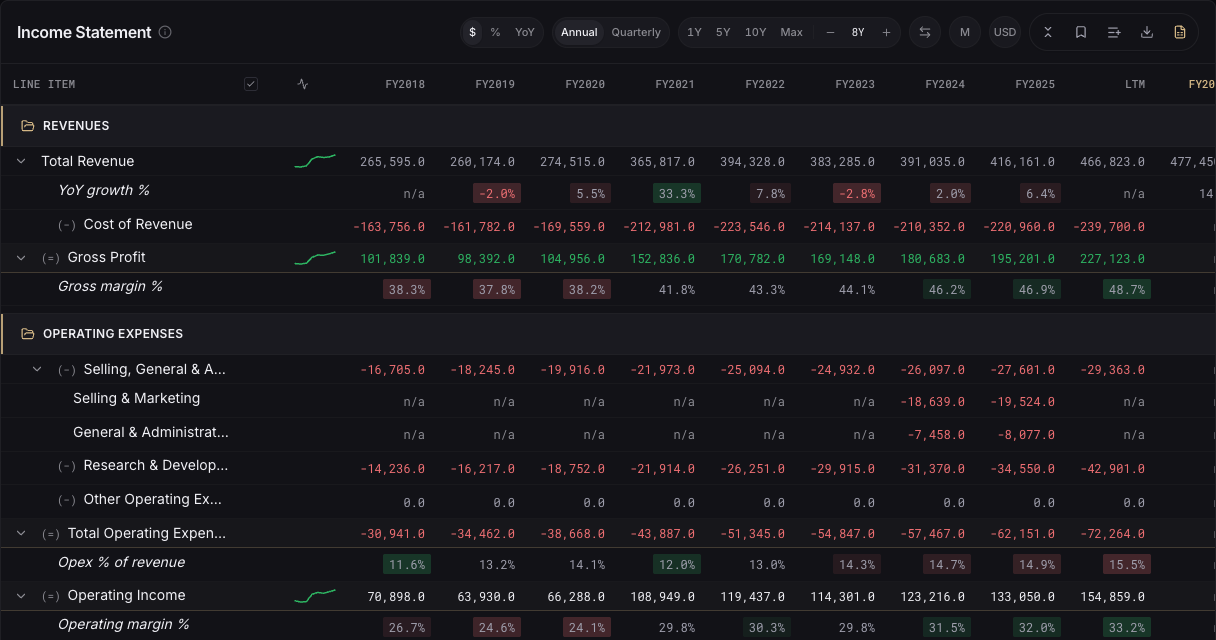The height and width of the screenshot is (640, 1216).
Task: Click the bookmark icon in the toolbar
Action: (1081, 32)
